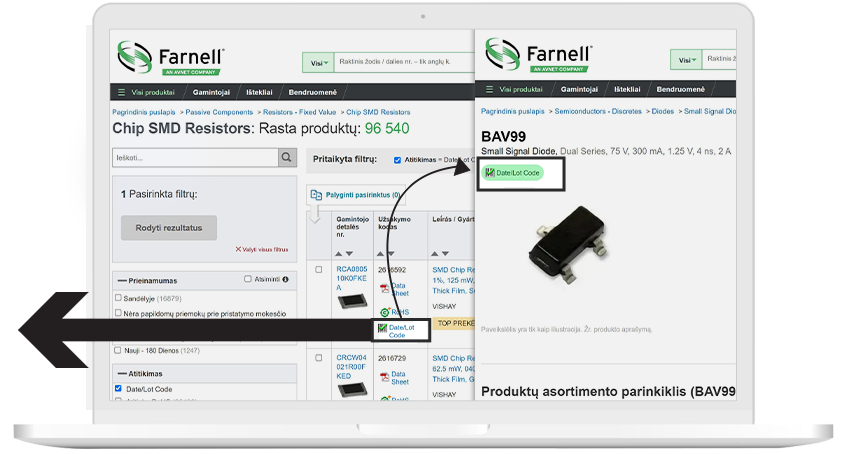Open the hamburger Visi produktai menu icon

121,92
